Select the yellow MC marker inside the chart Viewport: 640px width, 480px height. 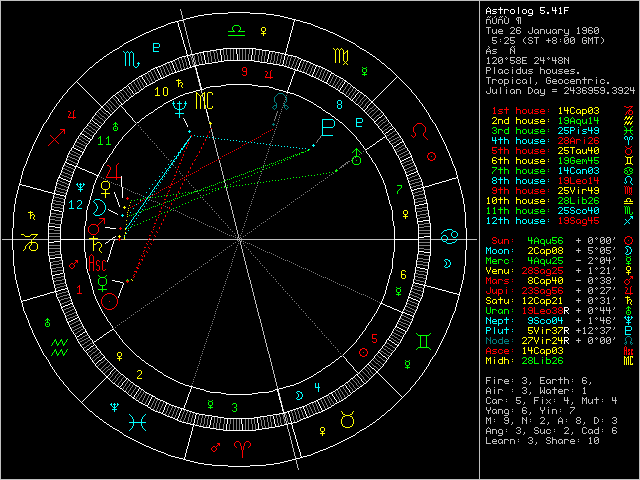coord(204,101)
